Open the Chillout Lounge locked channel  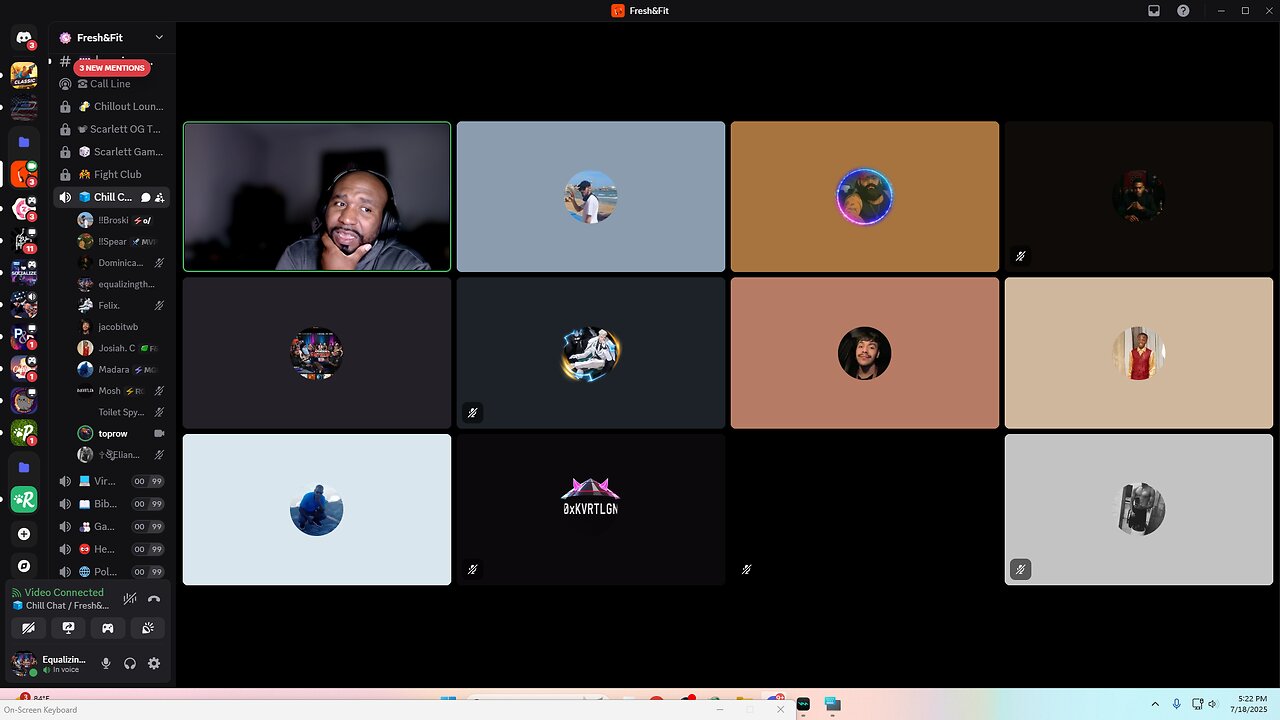(111, 106)
